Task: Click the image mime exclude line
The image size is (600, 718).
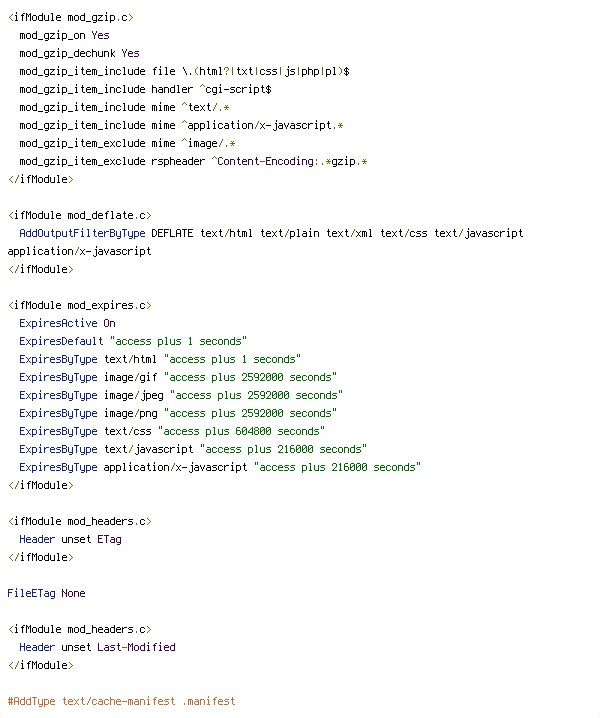Action: click(x=127, y=143)
